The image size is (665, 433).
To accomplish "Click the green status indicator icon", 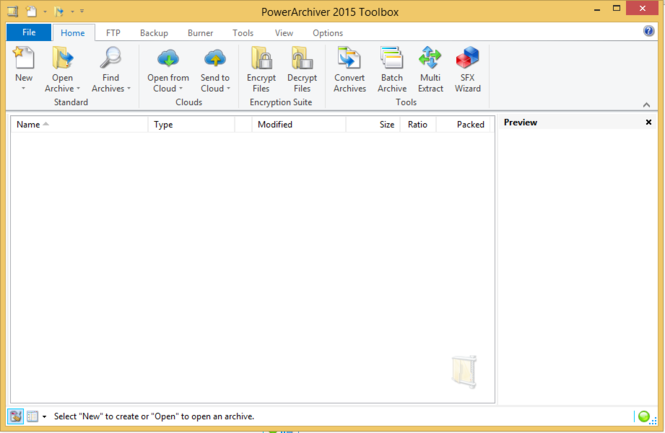I will coord(644,416).
